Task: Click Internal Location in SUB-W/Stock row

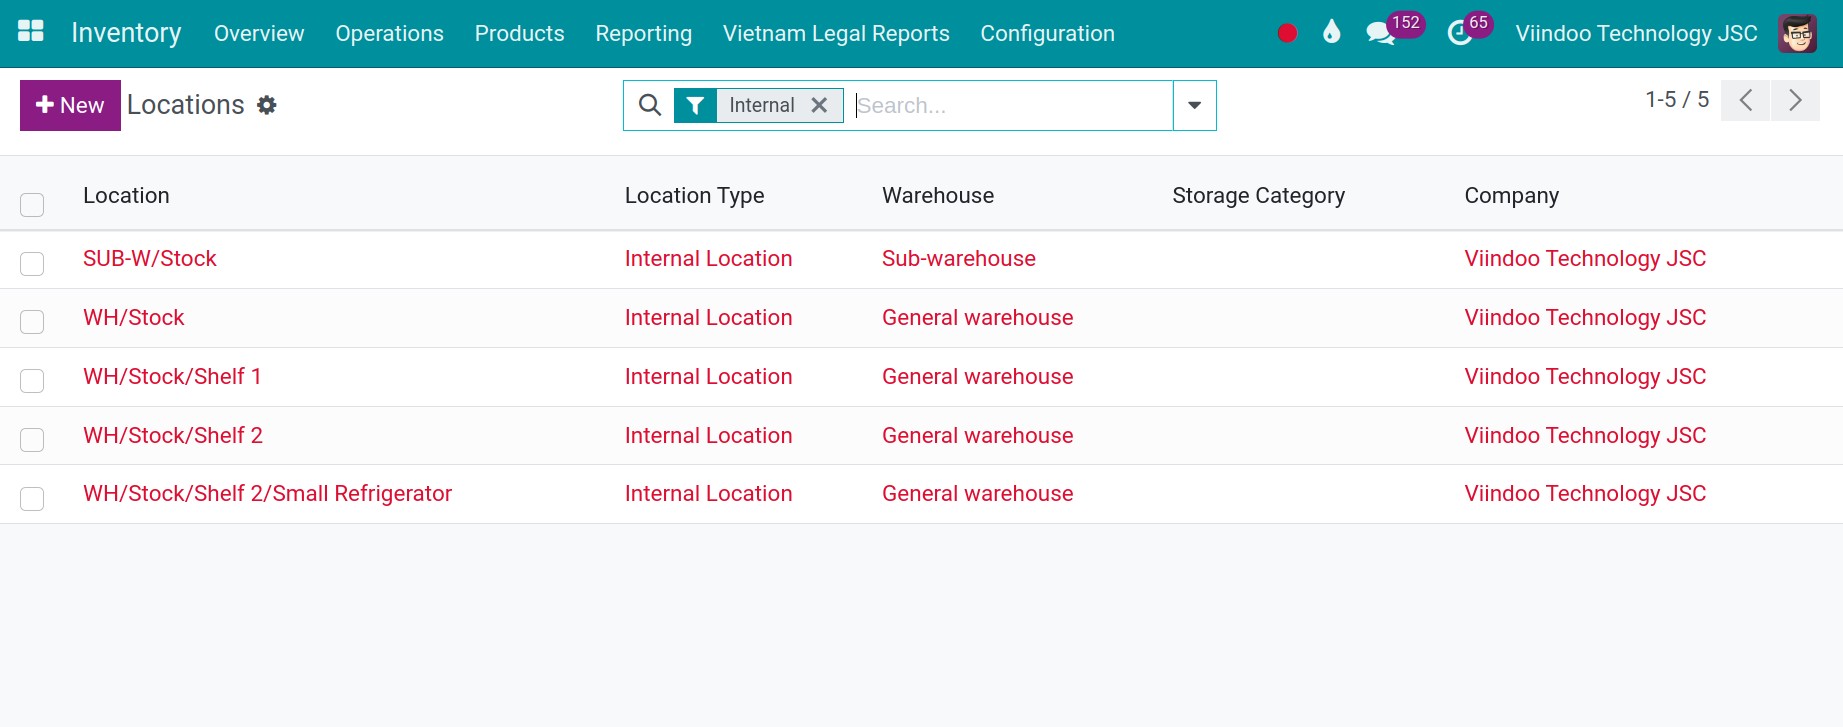Action: [709, 259]
